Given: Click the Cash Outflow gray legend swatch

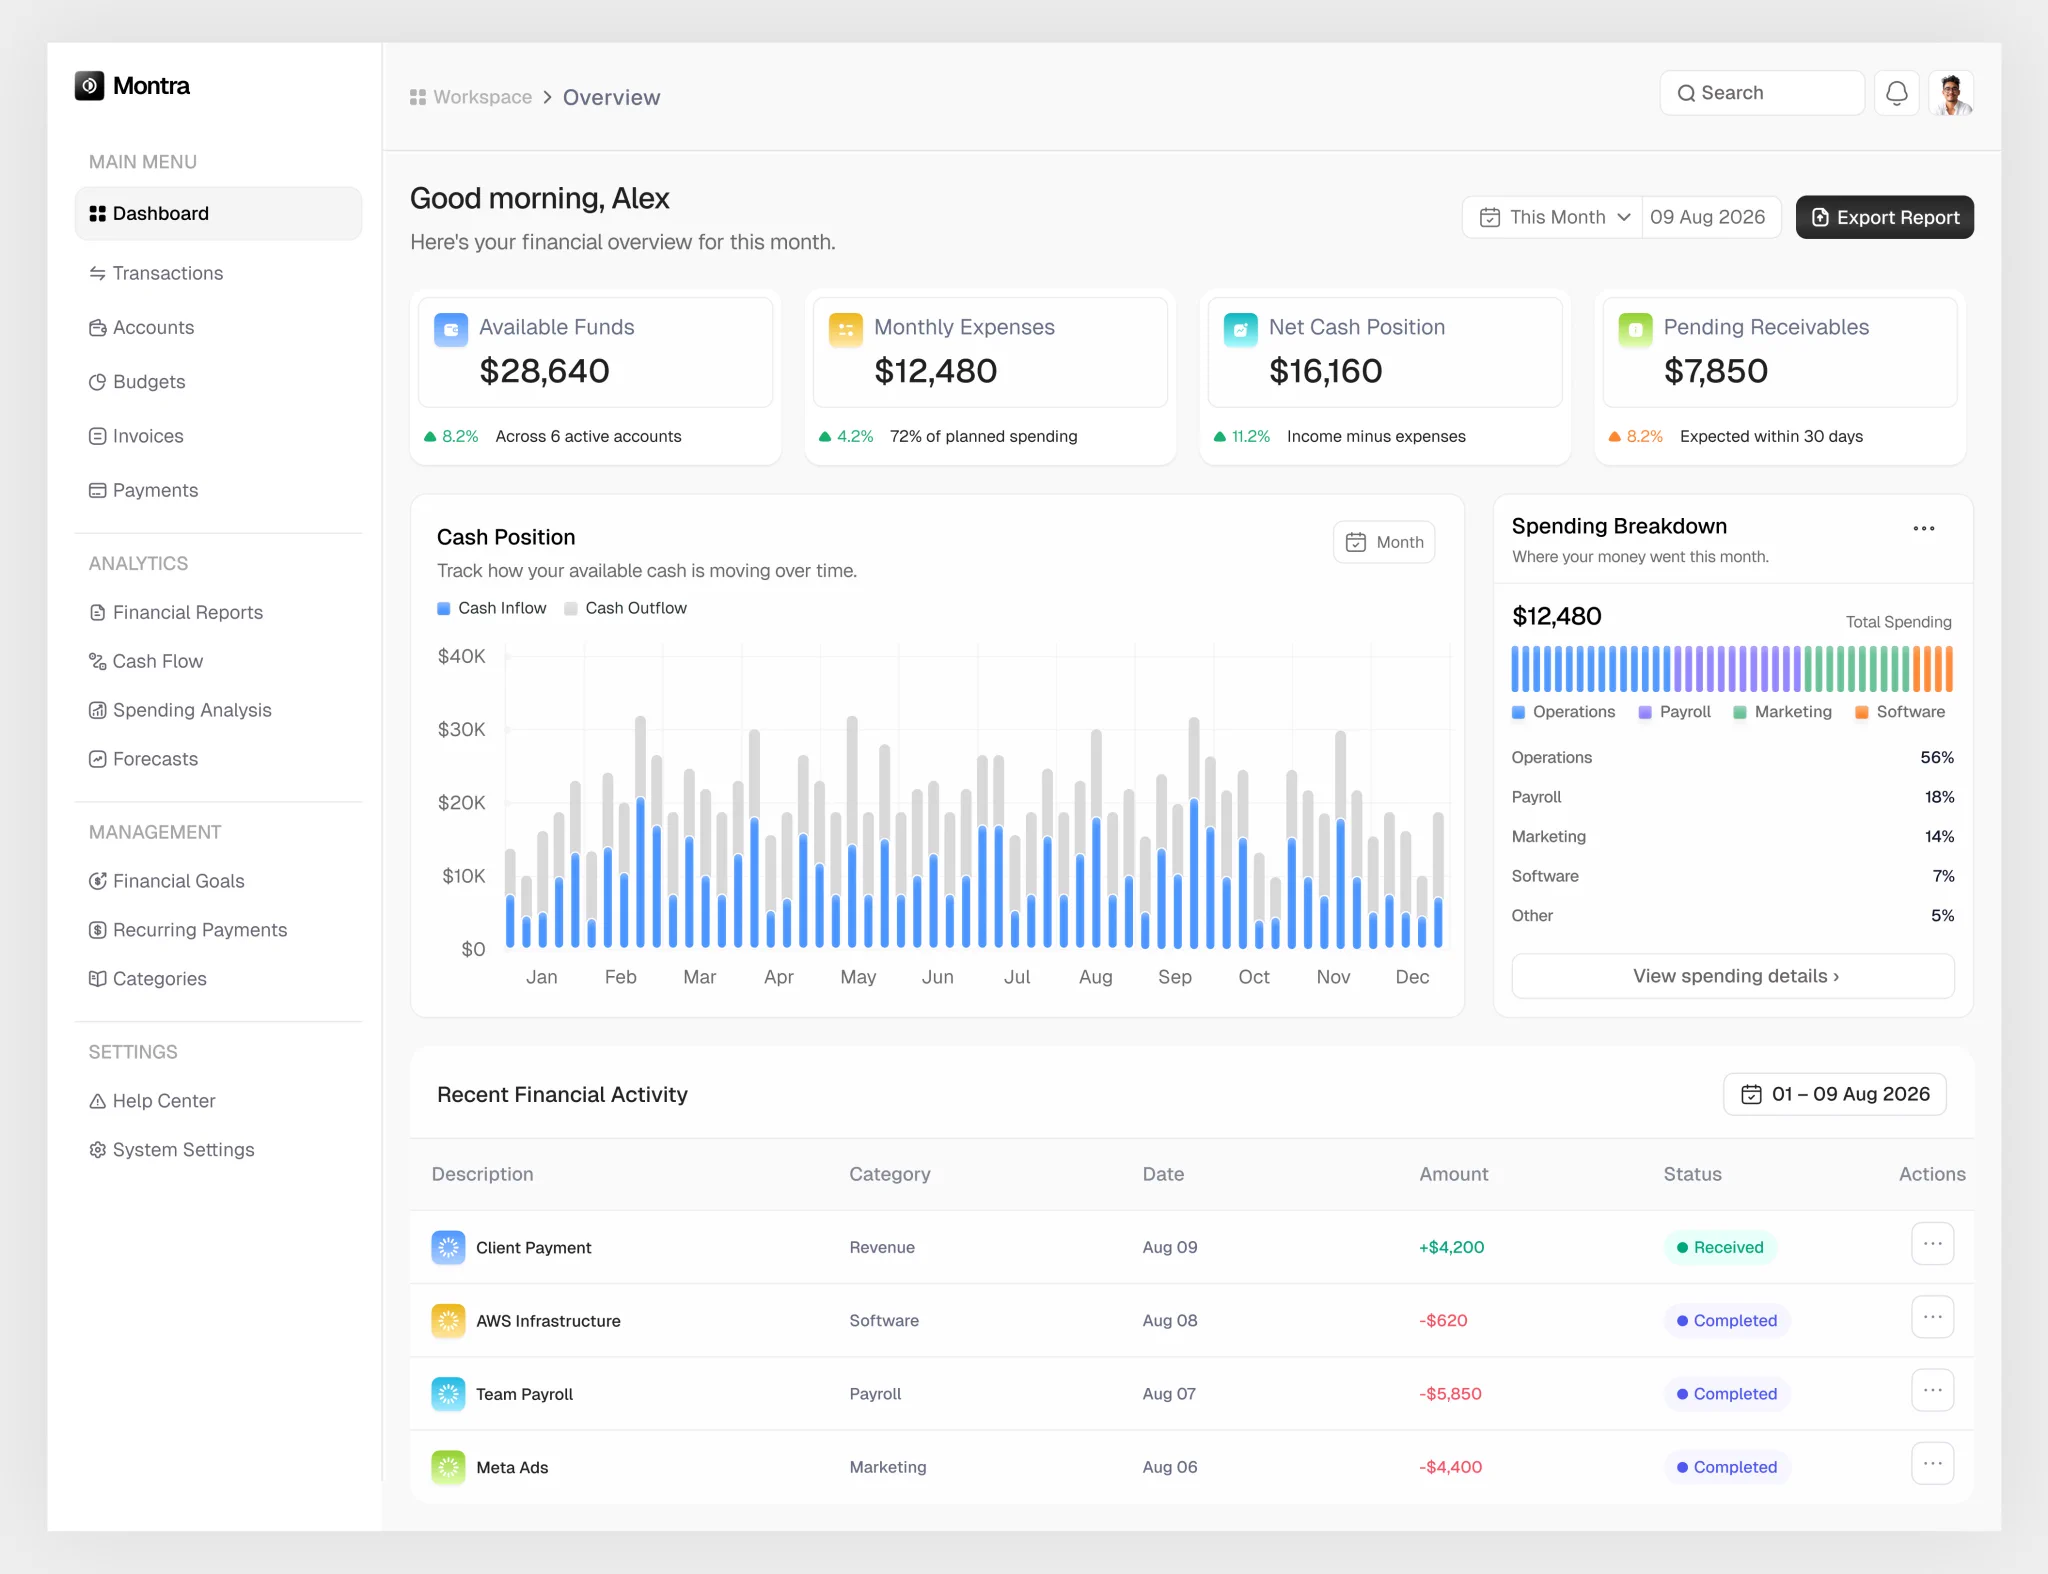Looking at the screenshot, I should [570, 608].
